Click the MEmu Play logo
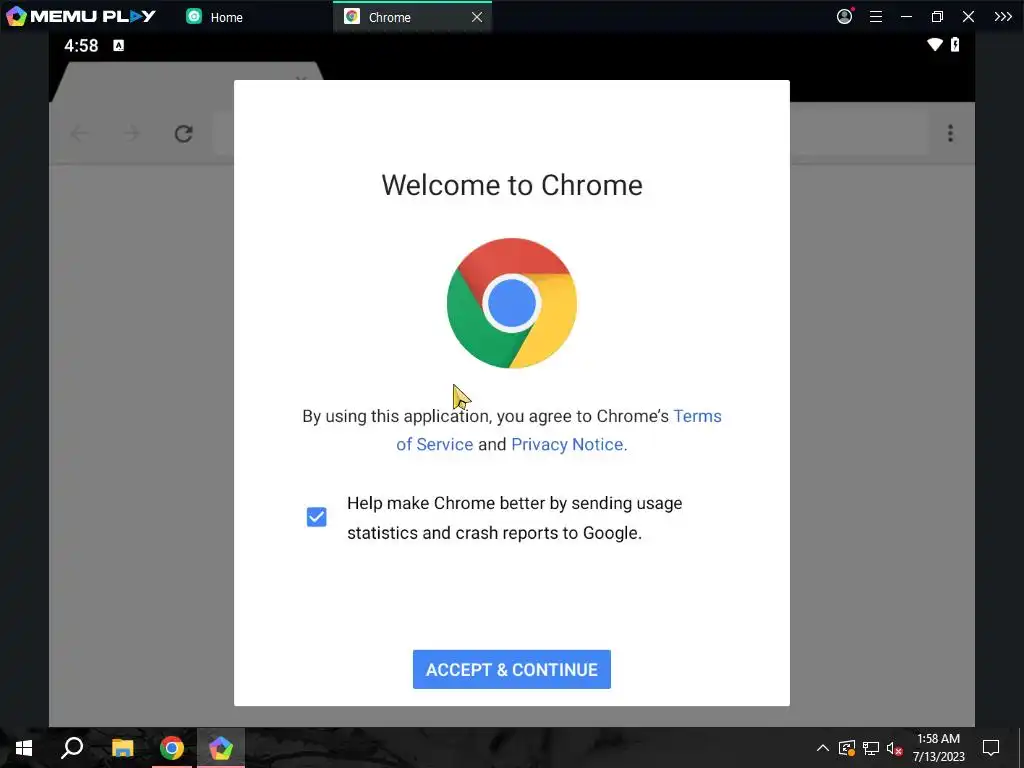Image resolution: width=1024 pixels, height=768 pixels. pyautogui.click(x=81, y=16)
